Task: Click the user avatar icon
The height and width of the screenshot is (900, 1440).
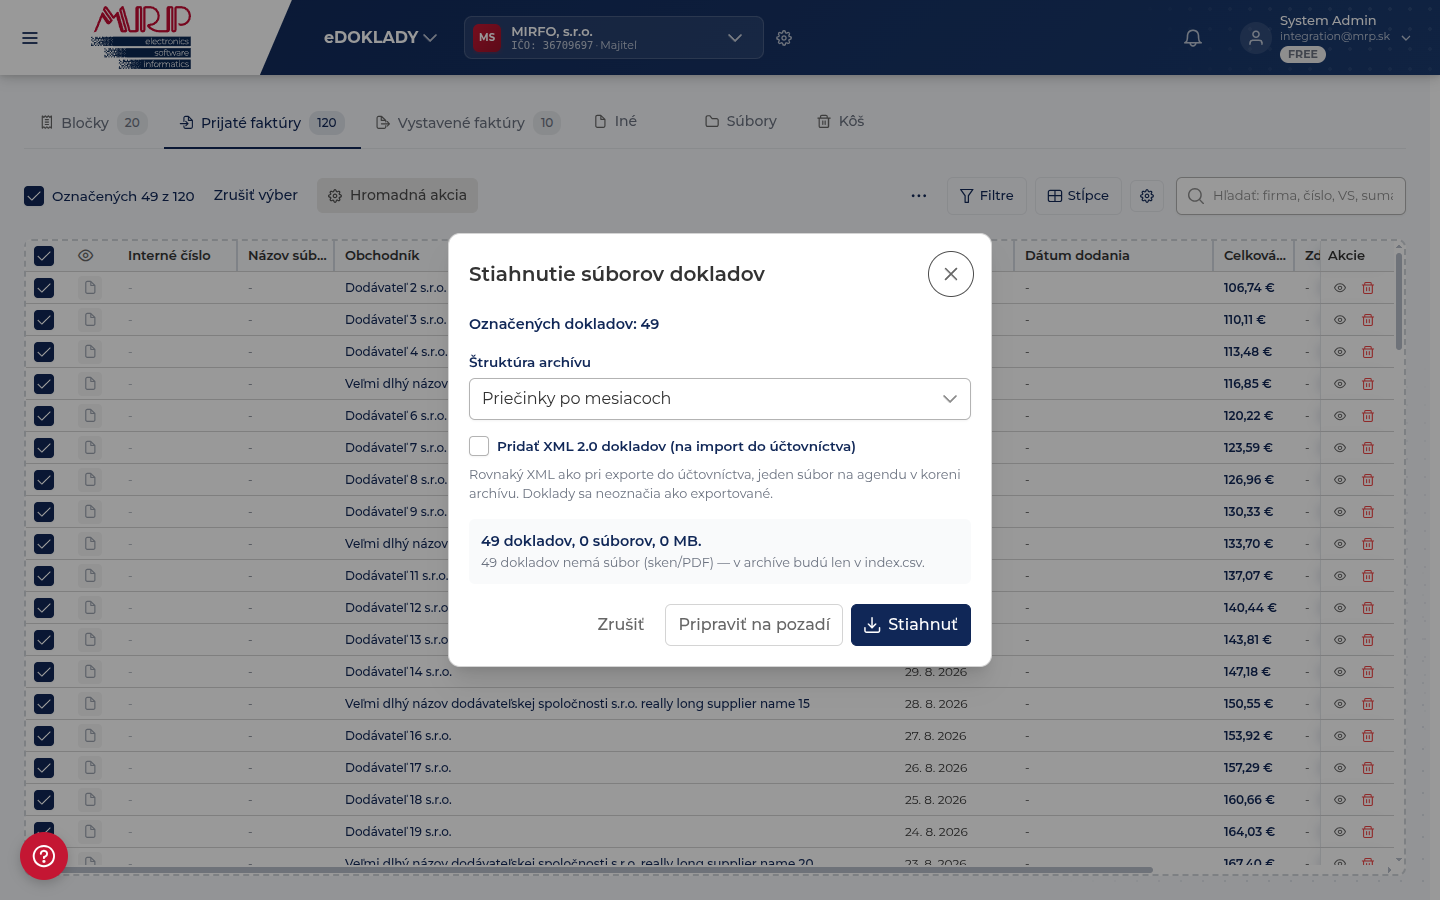Action: [x=1256, y=38]
